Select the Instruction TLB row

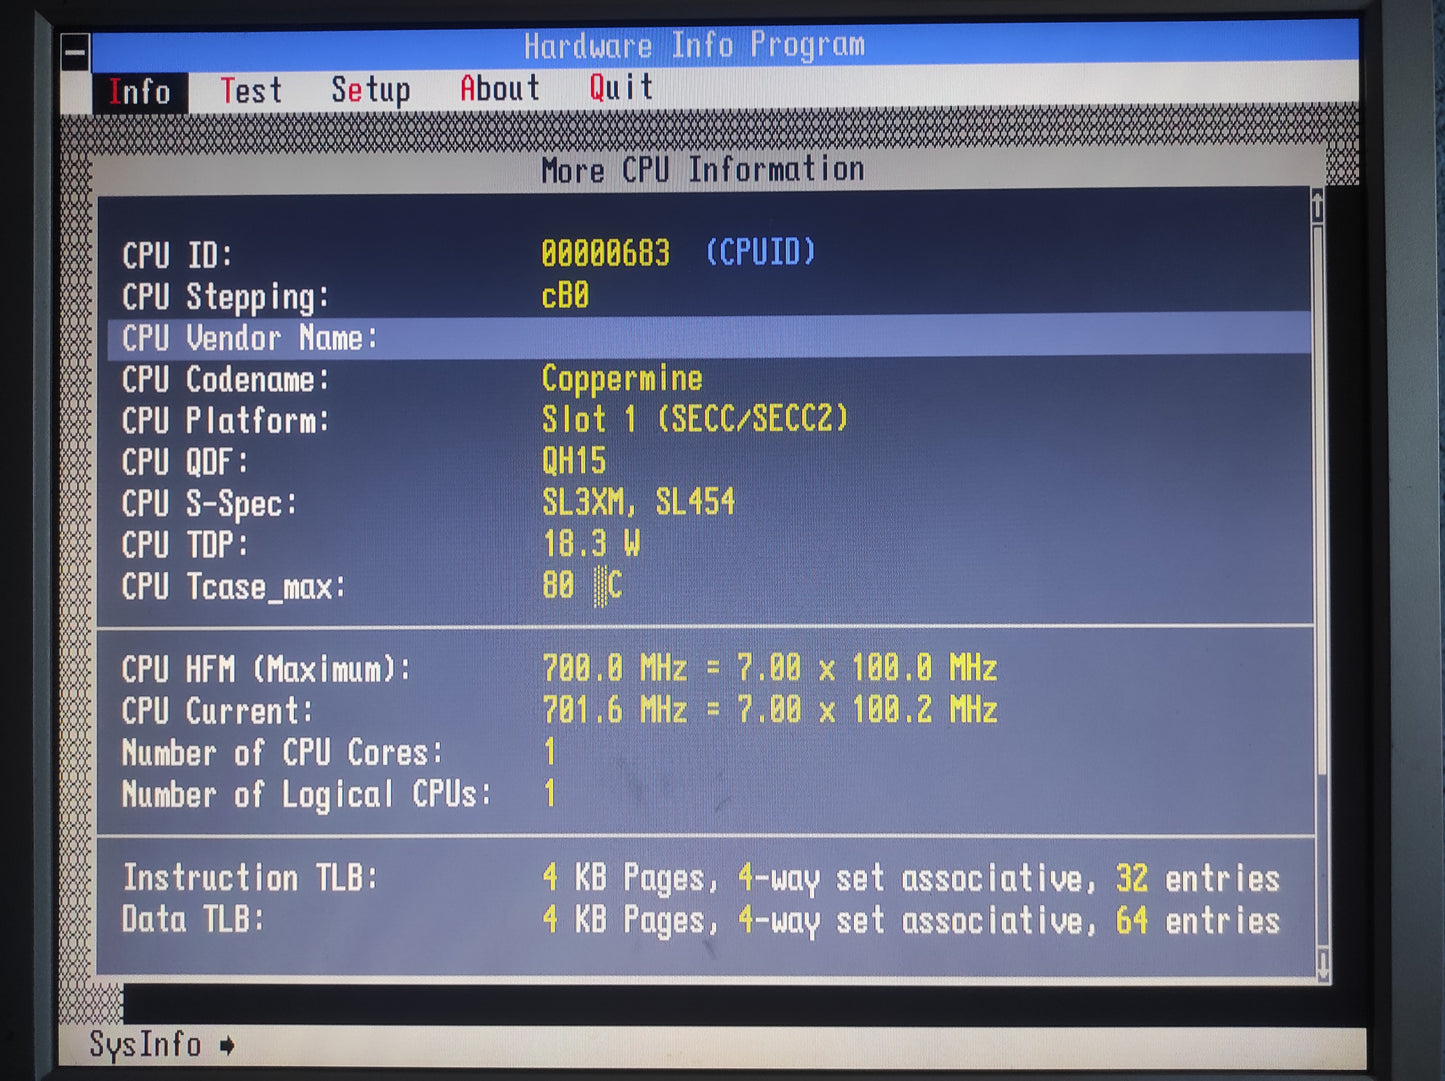pos(700,879)
